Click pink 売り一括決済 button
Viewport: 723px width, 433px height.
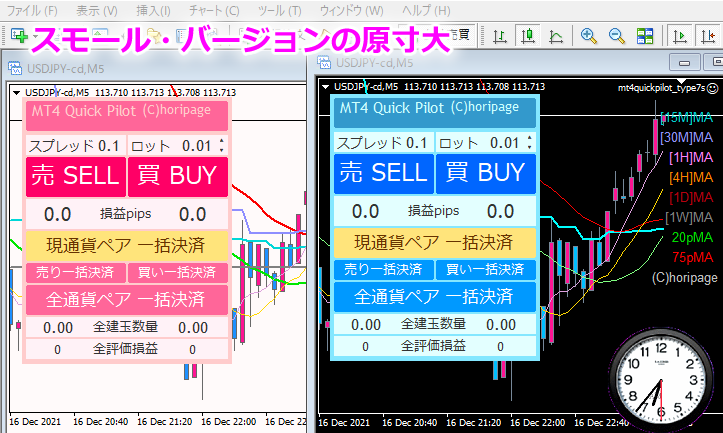[x=76, y=273]
